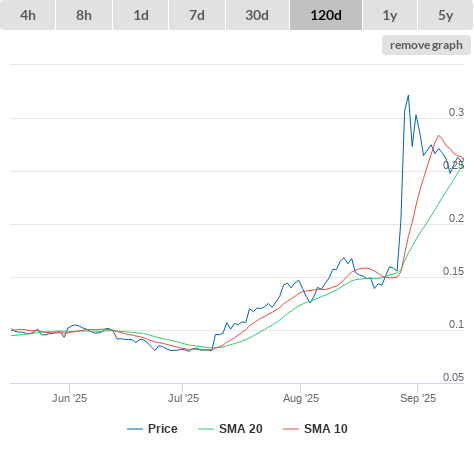Click the 0.2 y-axis value
Viewport: 474px width, 455px height.
tap(456, 218)
